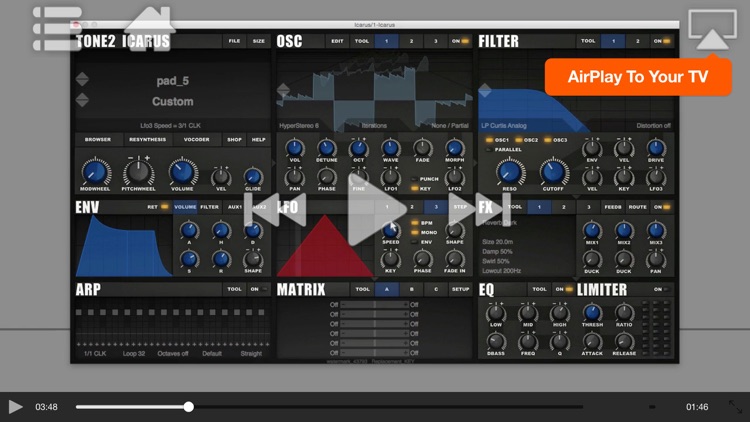Open the MATRIX SETUP page
Image resolution: width=750 pixels, height=422 pixels.
click(460, 289)
